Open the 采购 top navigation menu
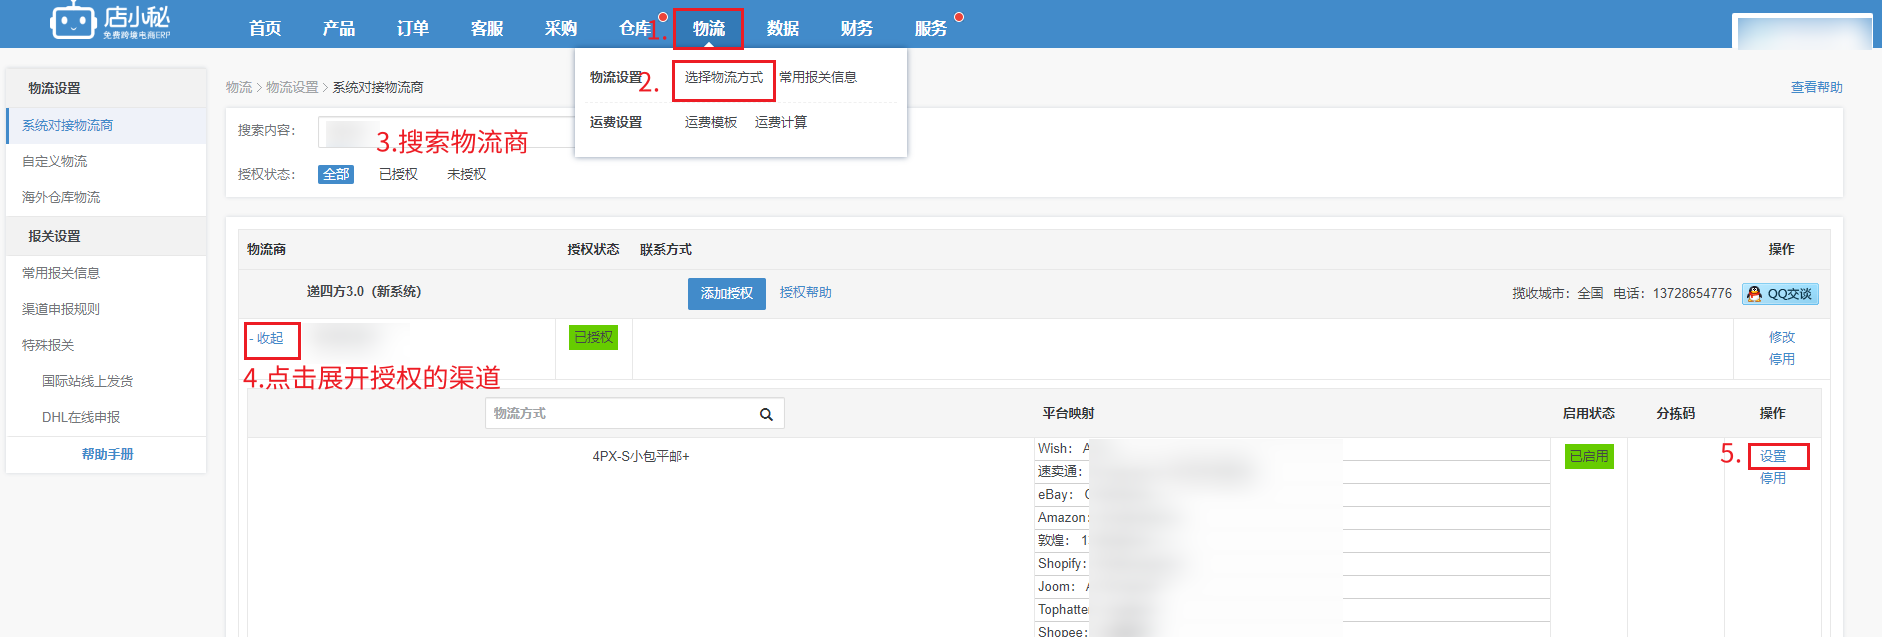Viewport: 1882px width, 637px height. point(561,28)
